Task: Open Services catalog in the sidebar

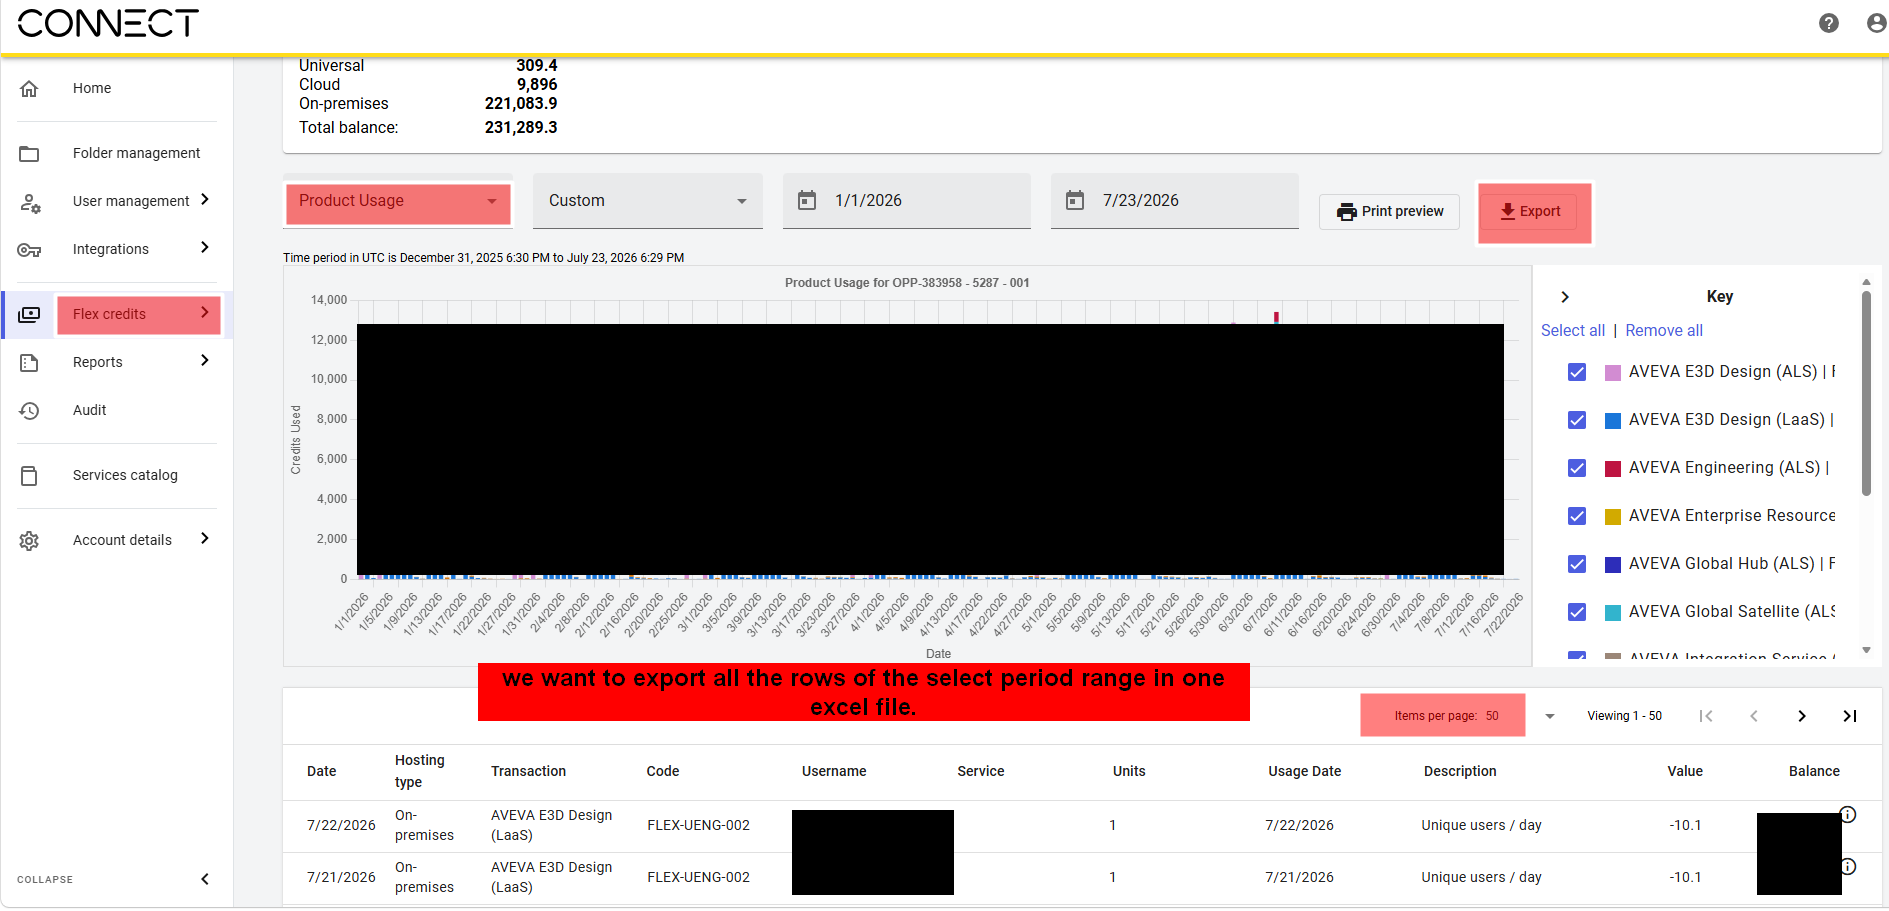Action: 125,475
